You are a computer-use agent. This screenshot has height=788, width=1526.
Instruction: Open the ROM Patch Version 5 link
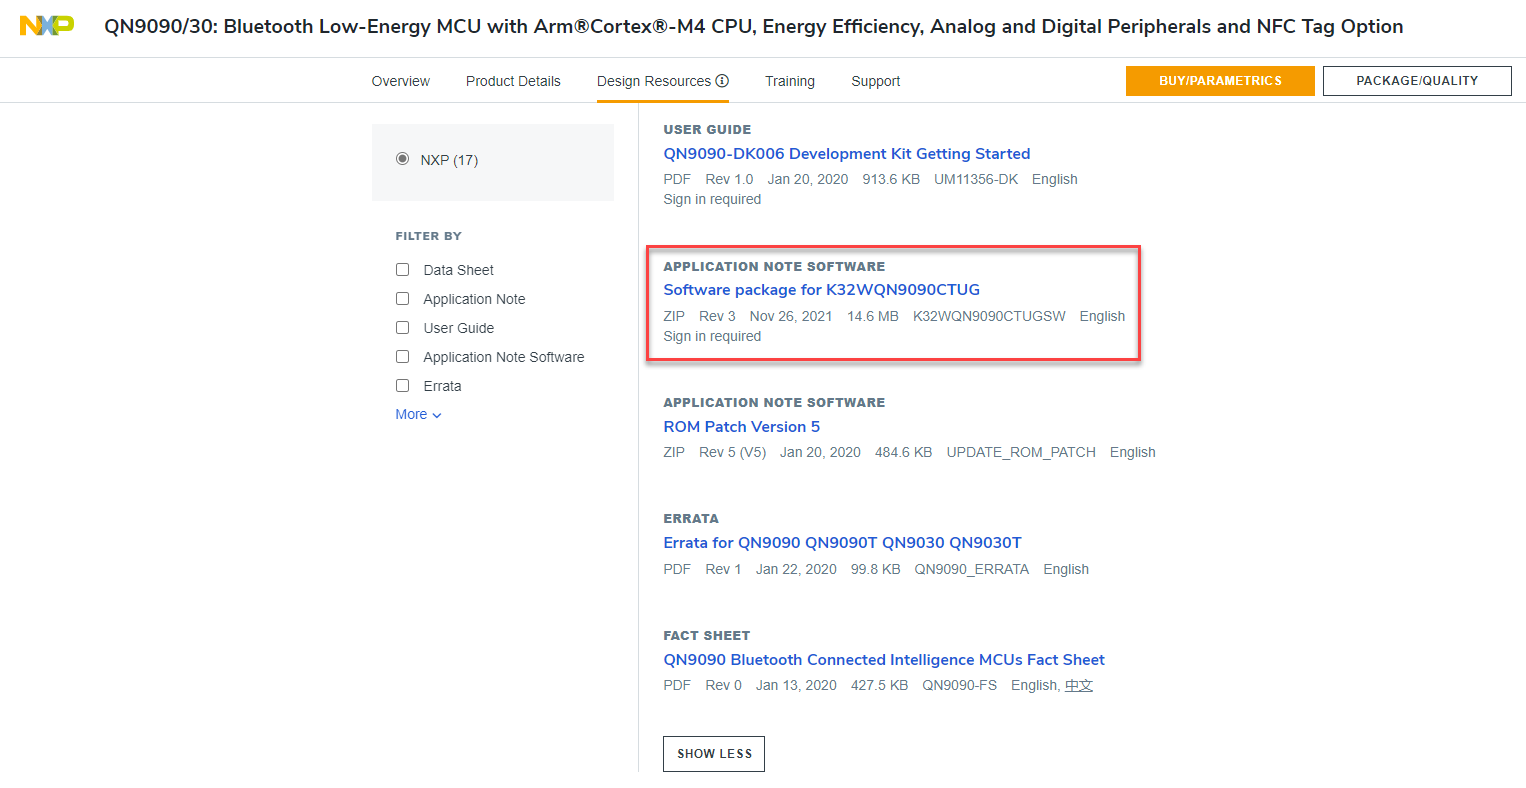[741, 427]
